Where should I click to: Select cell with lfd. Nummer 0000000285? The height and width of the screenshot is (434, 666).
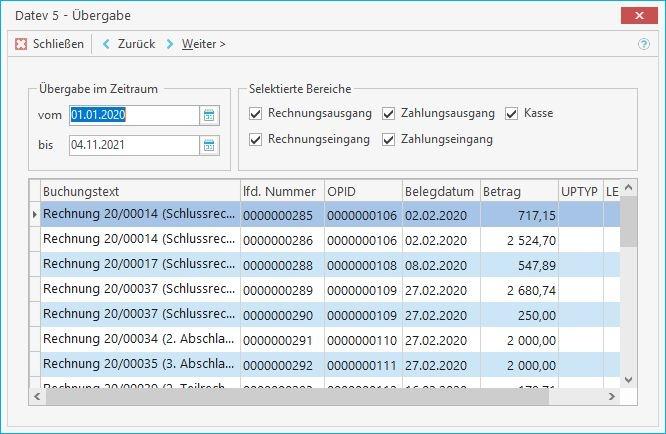point(282,215)
